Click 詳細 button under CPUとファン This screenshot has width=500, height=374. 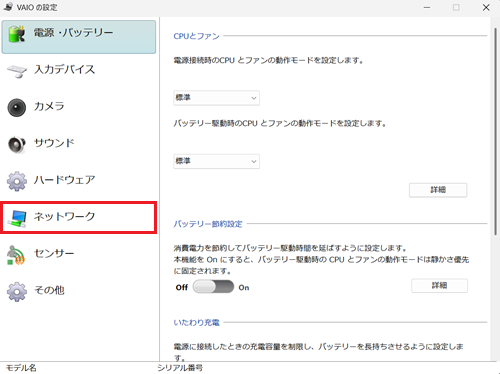point(438,190)
